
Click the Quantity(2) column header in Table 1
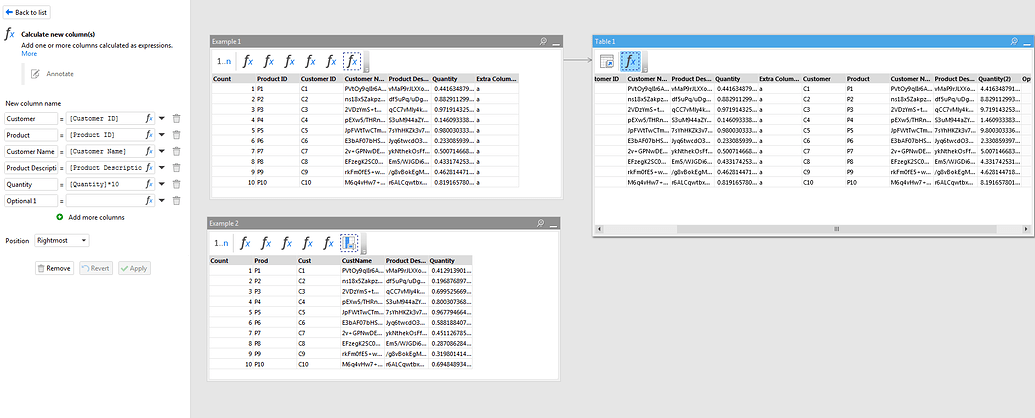point(998,79)
